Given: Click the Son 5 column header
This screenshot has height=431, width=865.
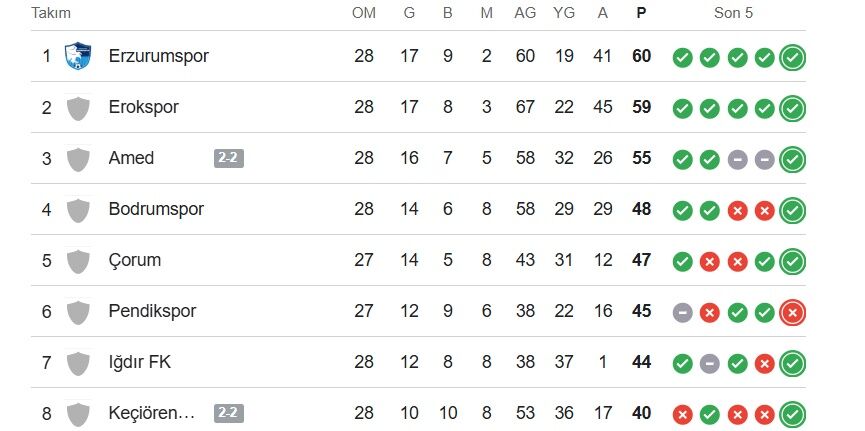Looking at the screenshot, I should tap(733, 14).
